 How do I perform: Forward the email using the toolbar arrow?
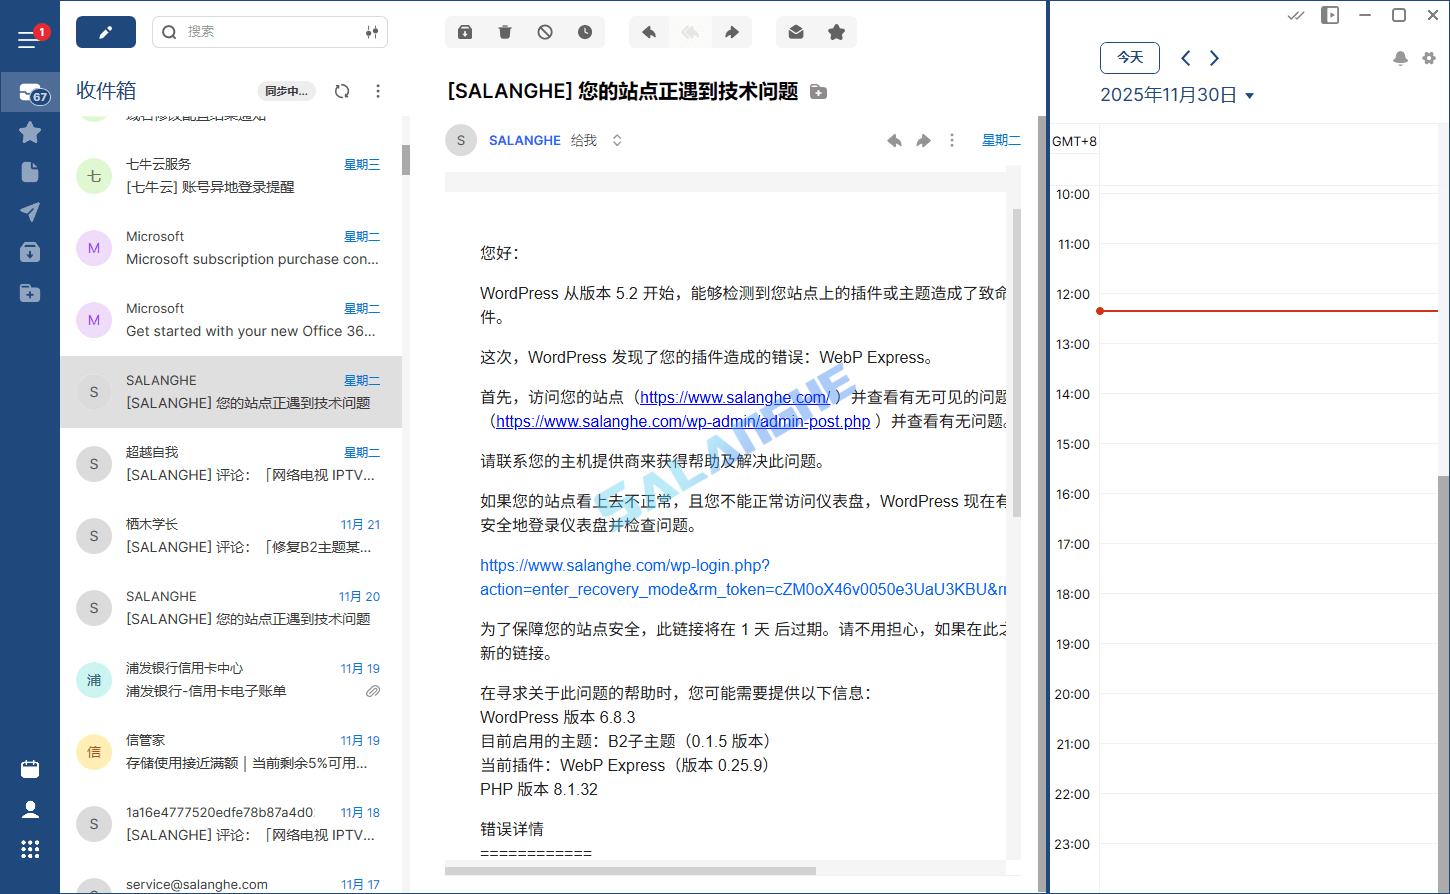click(731, 31)
